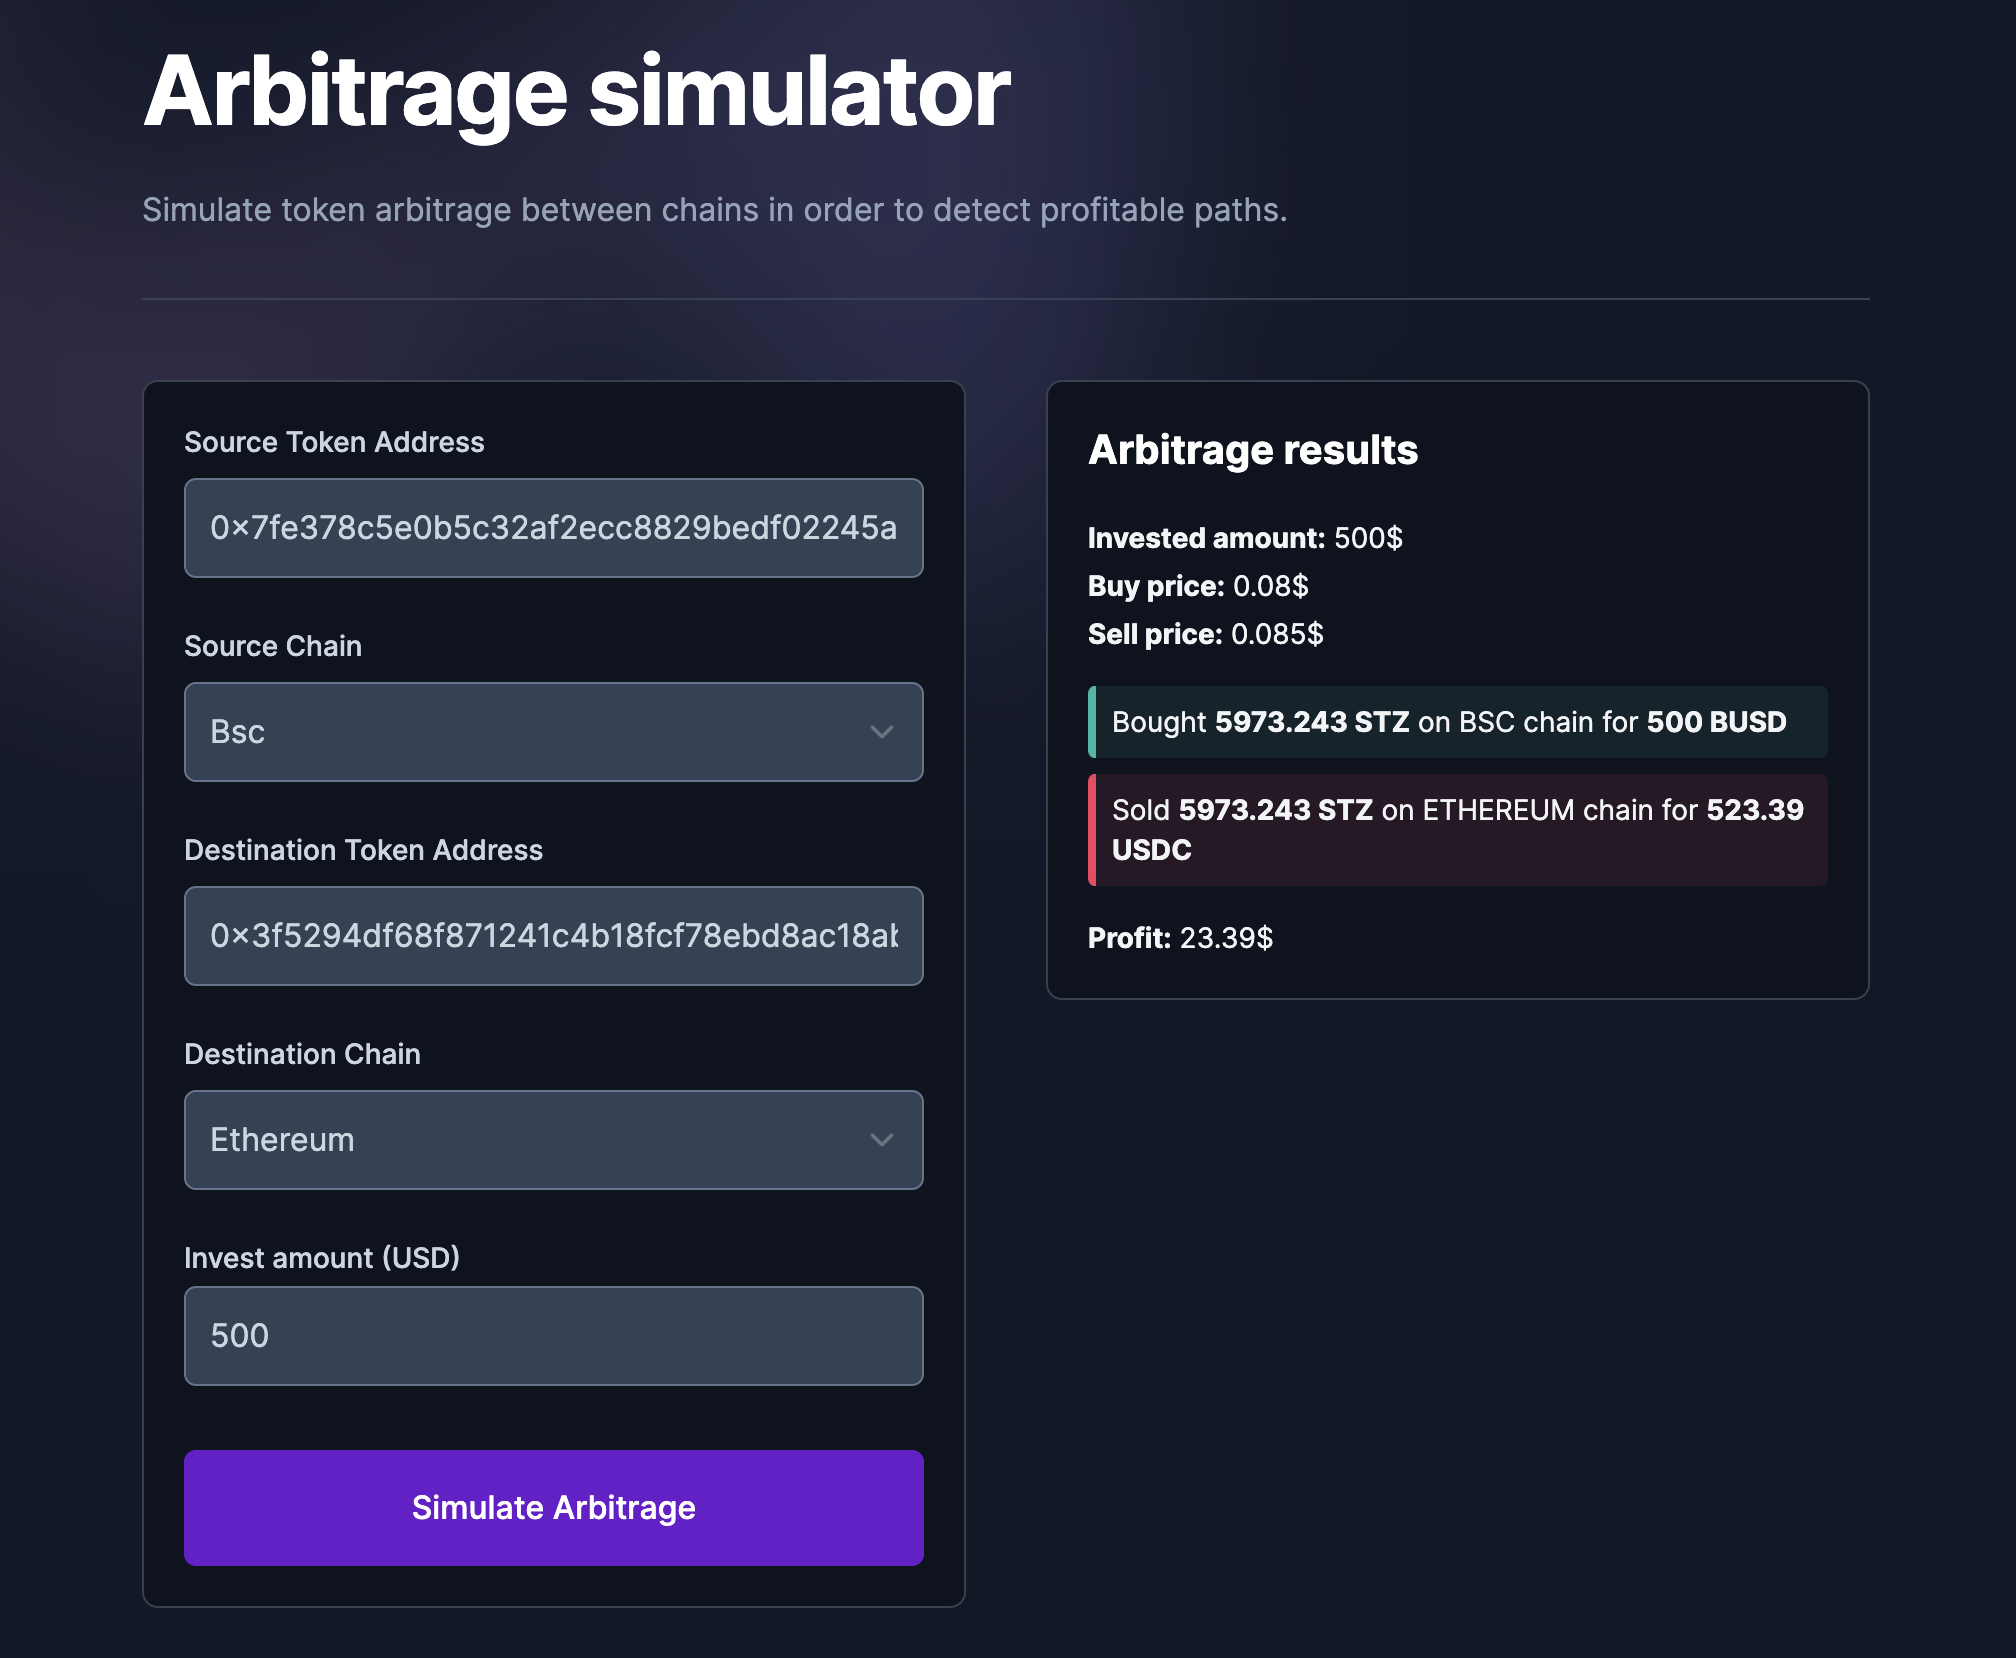This screenshot has width=2016, height=1658.
Task: Select the simulator description text
Action: coord(714,209)
